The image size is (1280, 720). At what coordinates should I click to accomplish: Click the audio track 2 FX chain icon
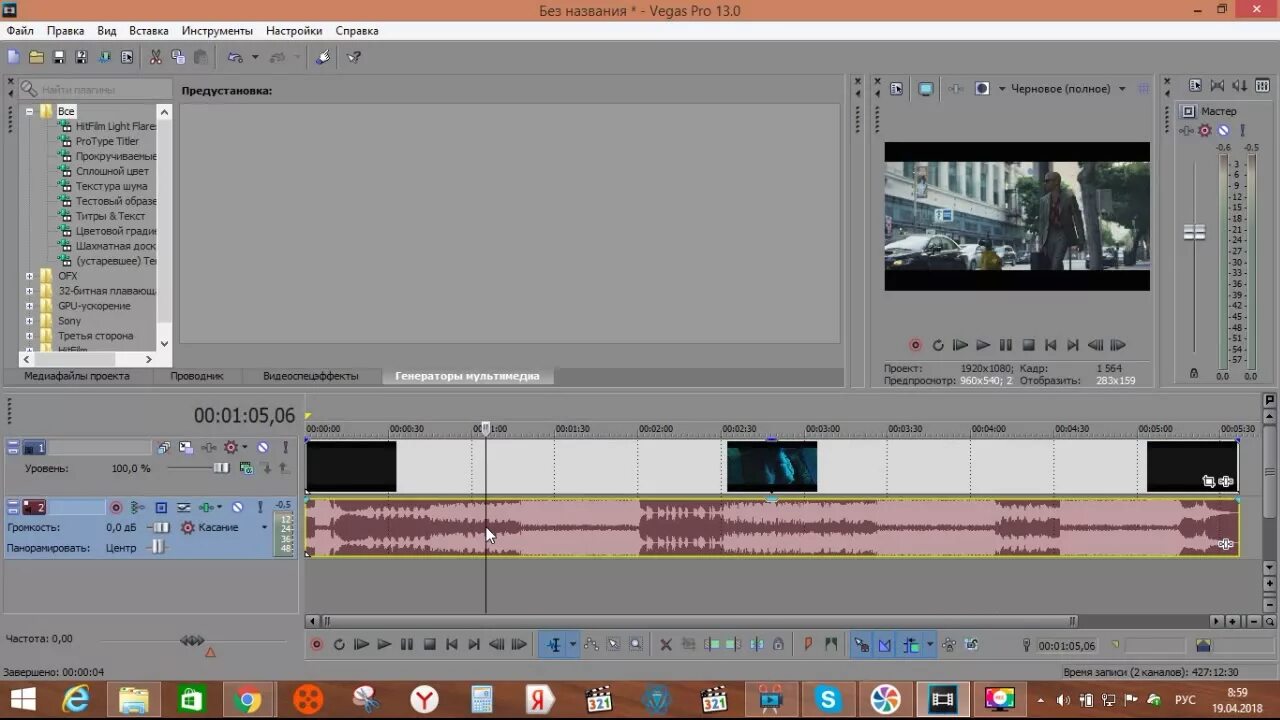[x=204, y=508]
